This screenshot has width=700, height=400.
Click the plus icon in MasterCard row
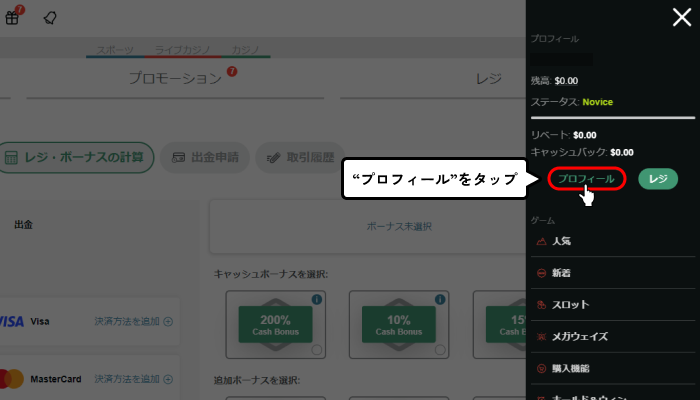pyautogui.click(x=168, y=379)
